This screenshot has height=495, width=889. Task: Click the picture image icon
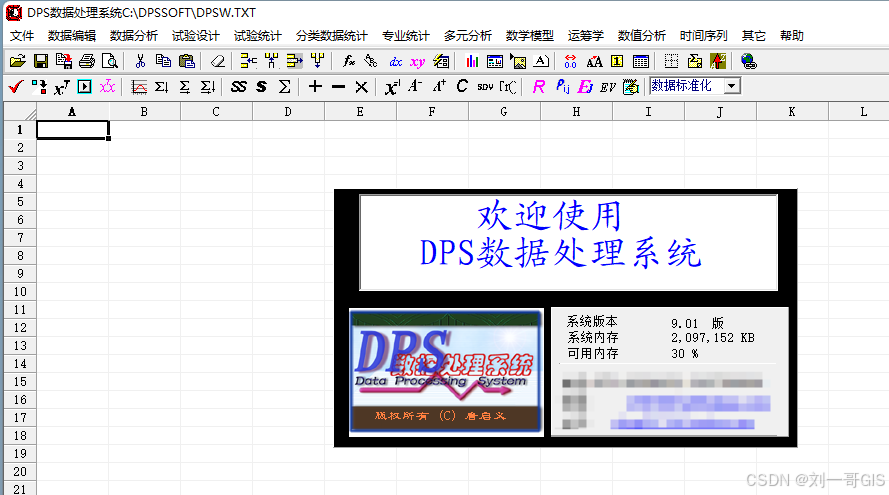pos(518,61)
